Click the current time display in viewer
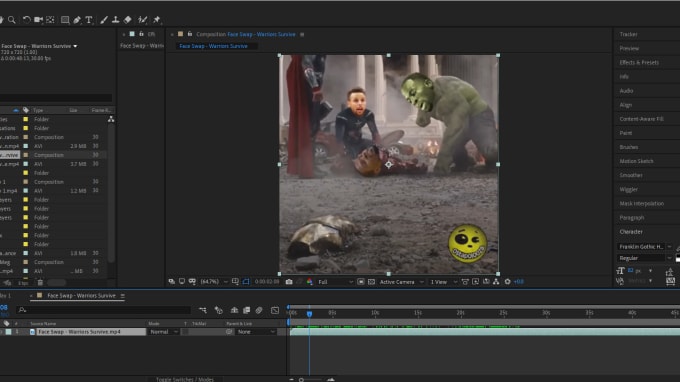Screen dimensions: 680x382 coord(267,282)
